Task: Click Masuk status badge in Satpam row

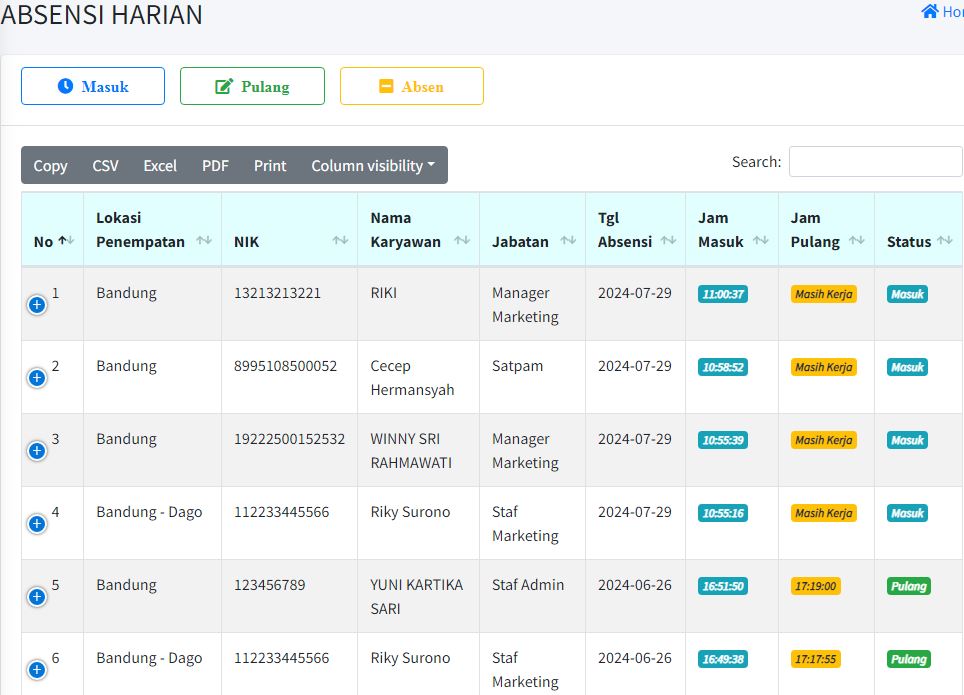Action: click(x=907, y=367)
